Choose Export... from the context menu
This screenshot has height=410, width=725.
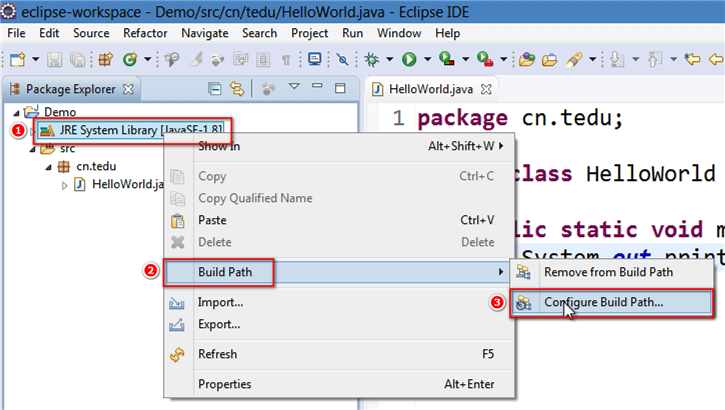pos(340,324)
